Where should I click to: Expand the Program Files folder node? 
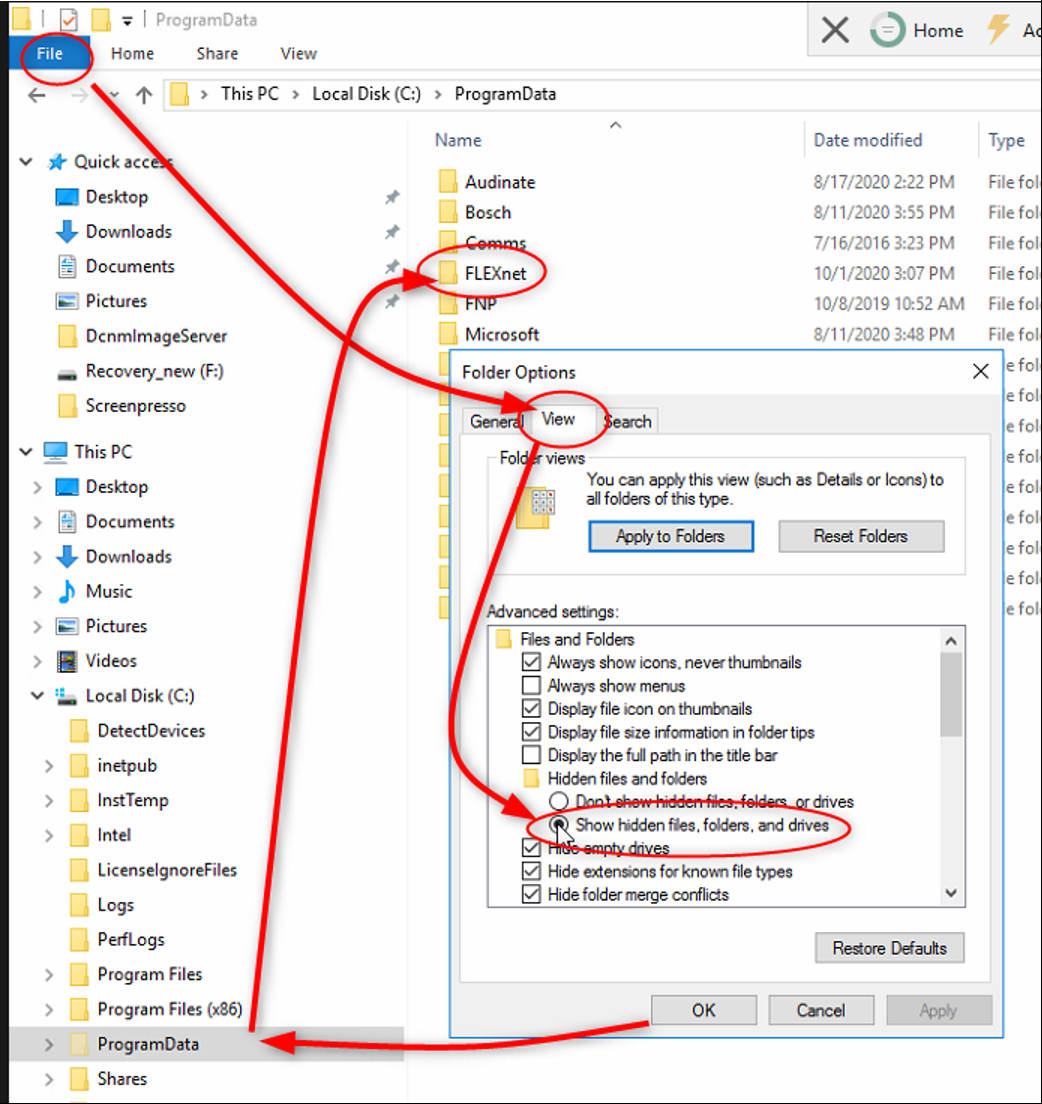click(49, 974)
